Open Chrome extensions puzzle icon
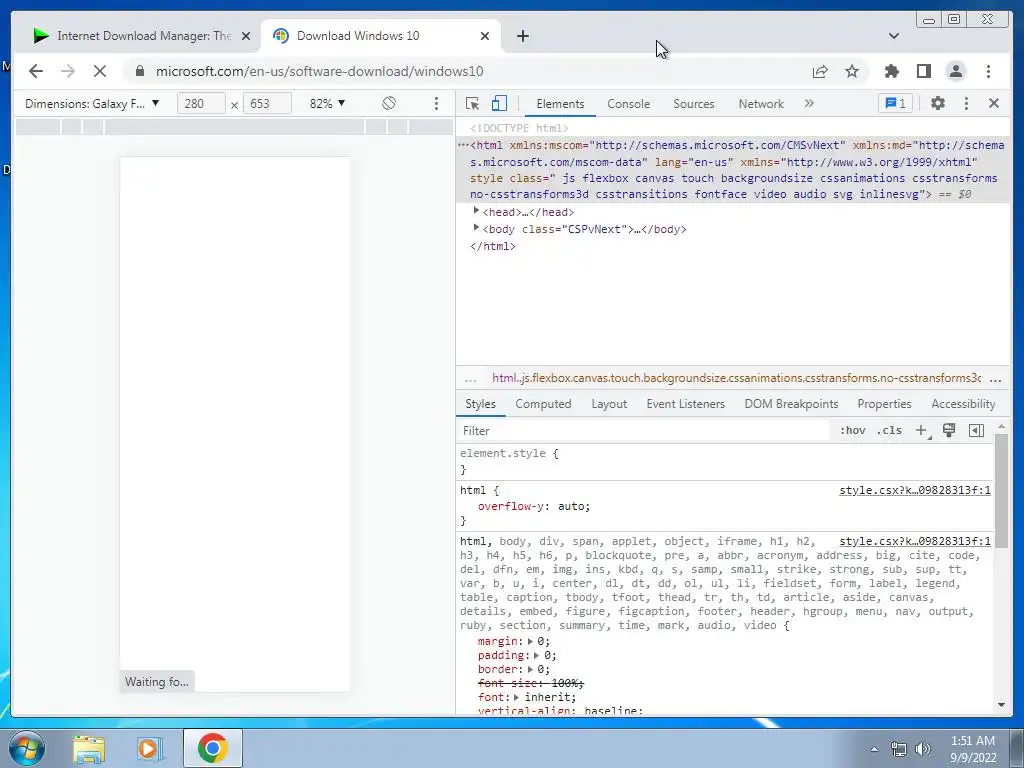This screenshot has height=768, width=1024. pos(891,71)
